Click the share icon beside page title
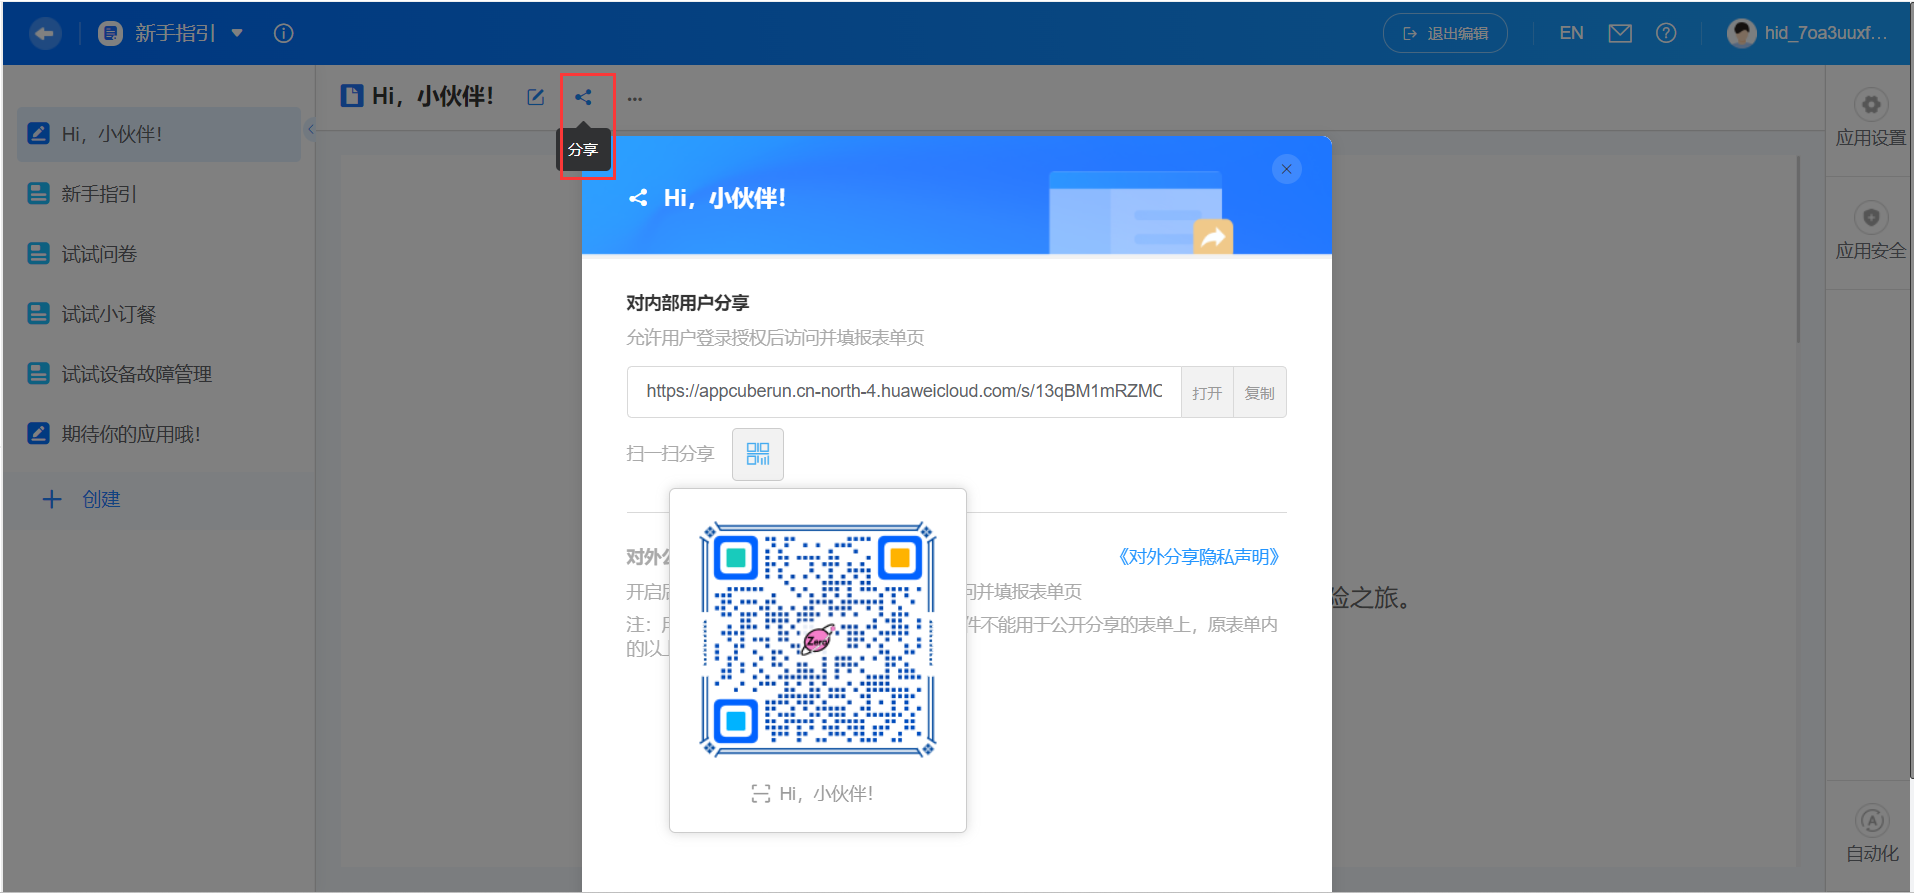The height and width of the screenshot is (893, 1914). click(583, 97)
